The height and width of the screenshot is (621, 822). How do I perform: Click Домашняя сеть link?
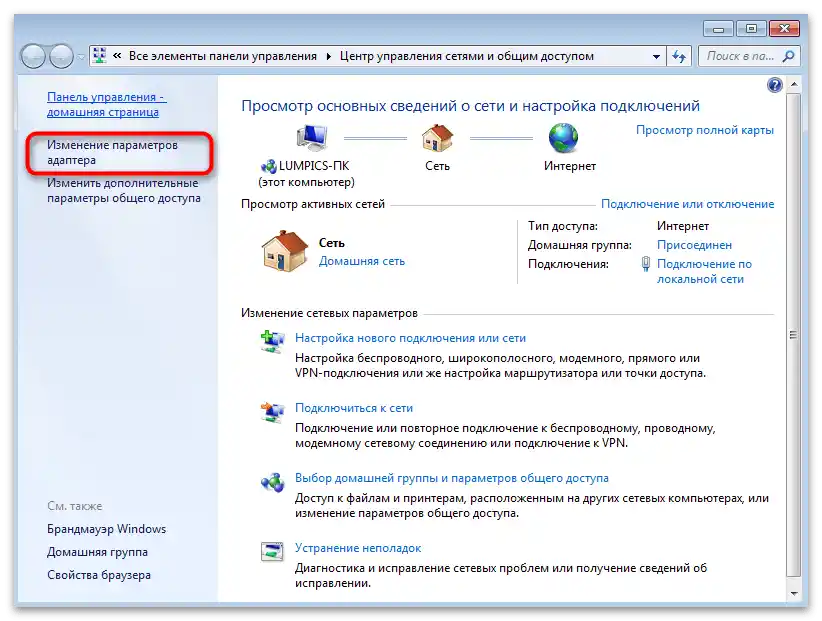click(362, 261)
